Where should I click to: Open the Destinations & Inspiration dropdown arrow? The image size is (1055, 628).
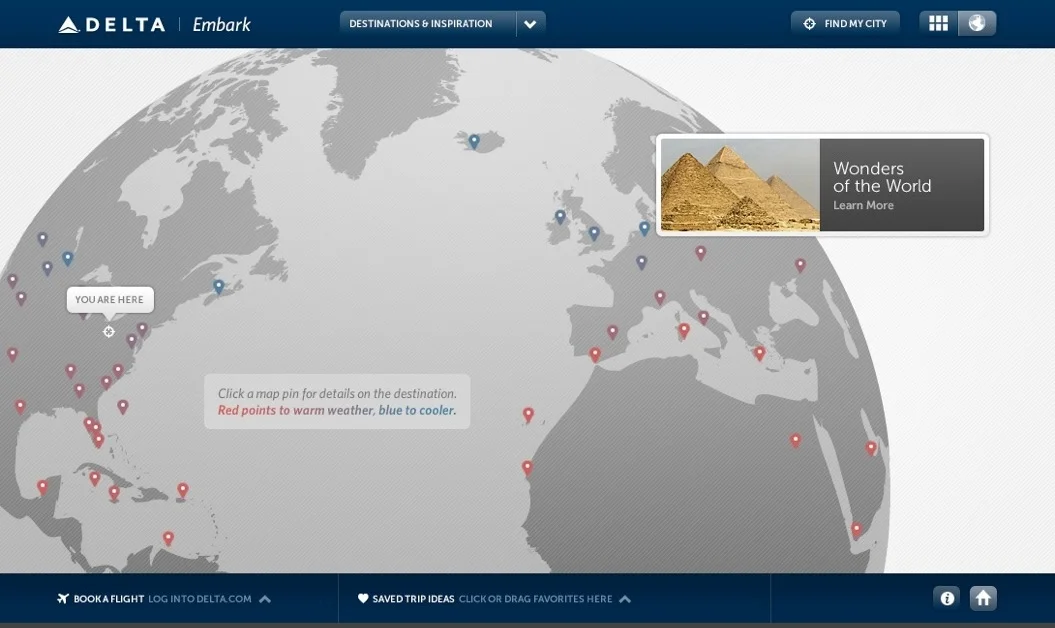tap(530, 24)
